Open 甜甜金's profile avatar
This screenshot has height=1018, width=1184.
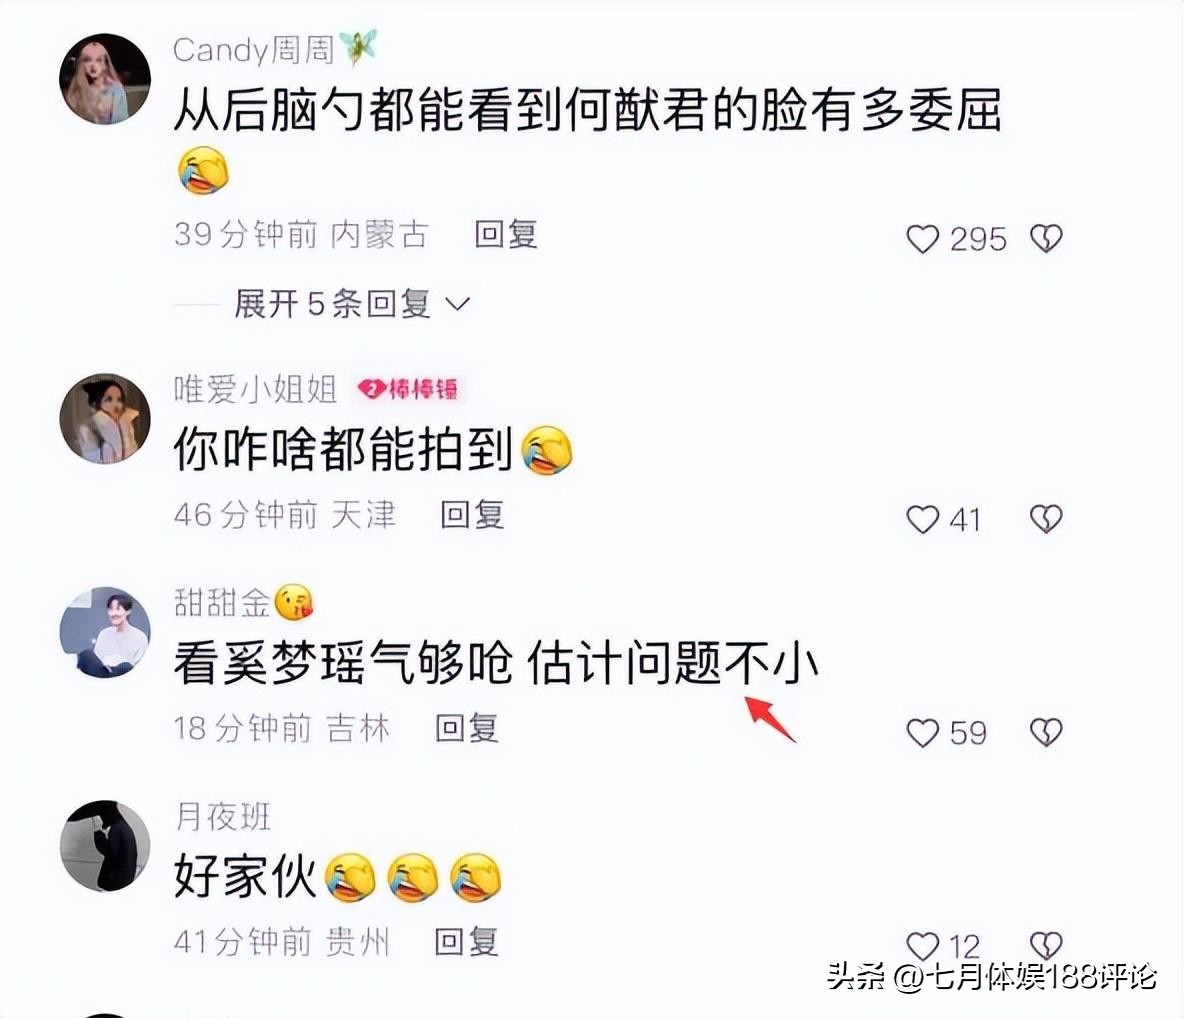tap(105, 632)
